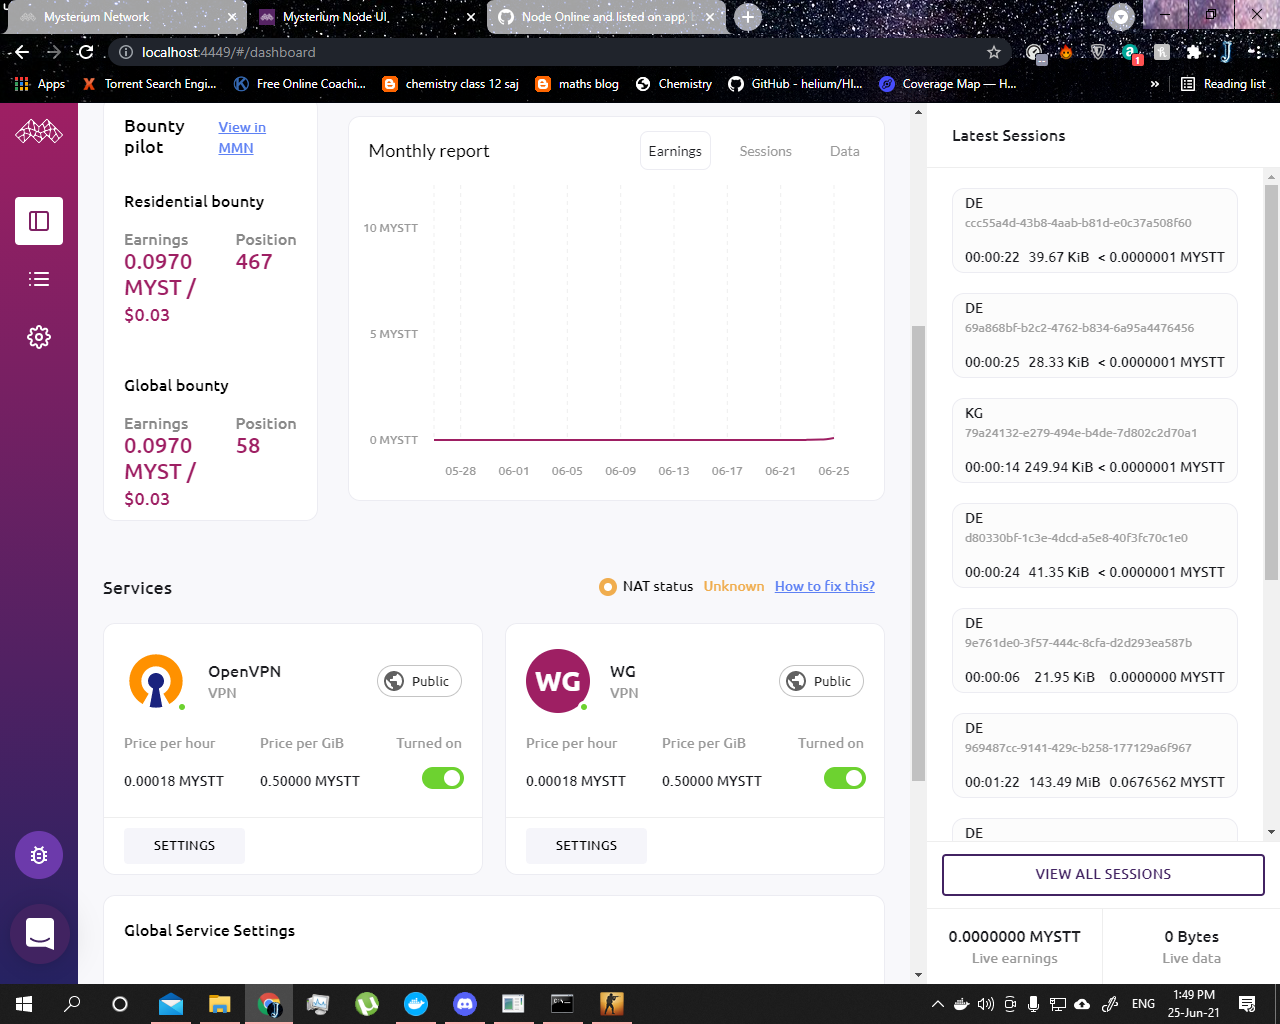The image size is (1280, 1024).
Task: Switch Monthly report to Sessions view
Action: [x=765, y=151]
